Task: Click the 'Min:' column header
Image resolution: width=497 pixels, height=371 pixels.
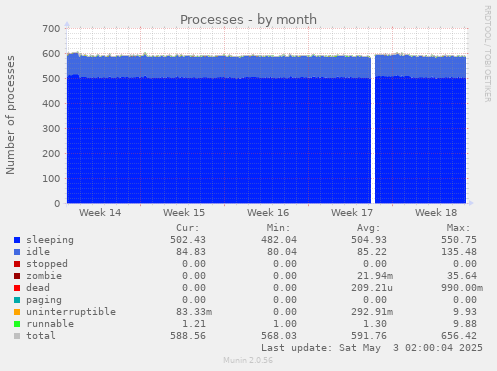Action: 278,228
